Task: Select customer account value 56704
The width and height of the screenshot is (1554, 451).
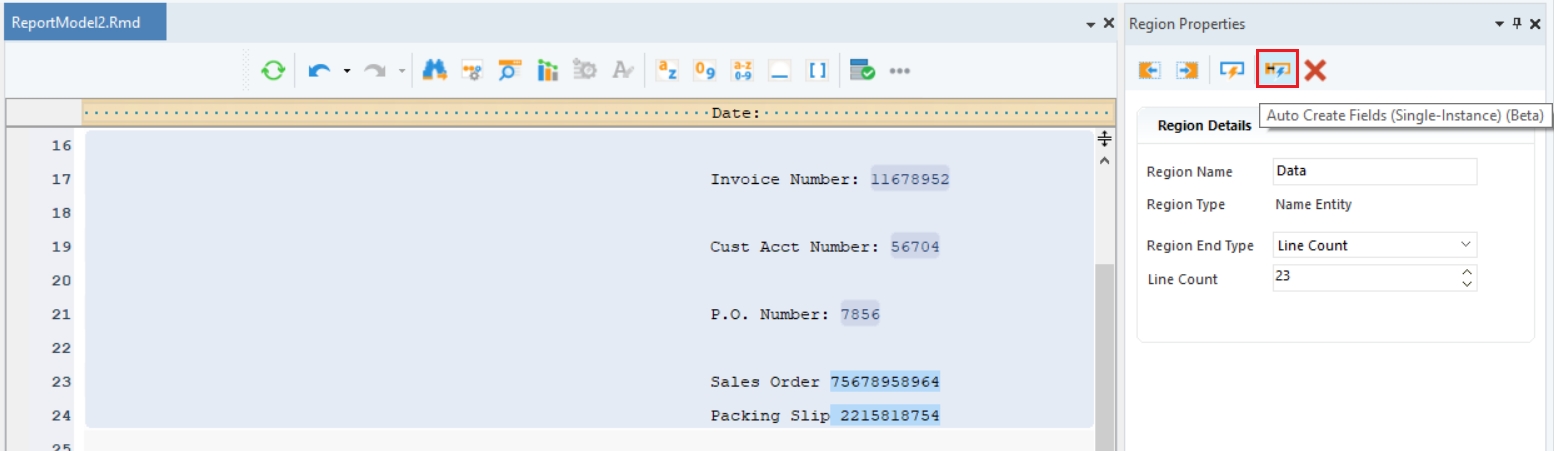Action: [915, 247]
